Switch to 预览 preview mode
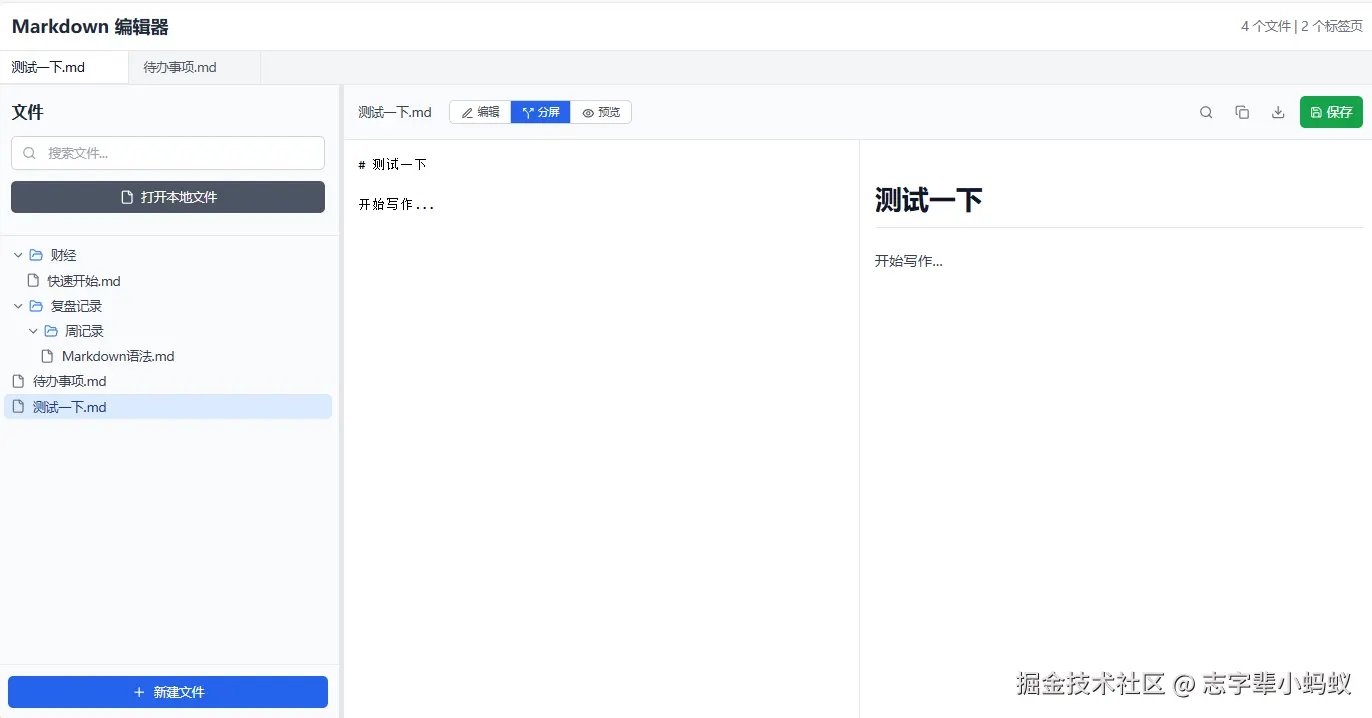The image size is (1372, 718). [601, 112]
